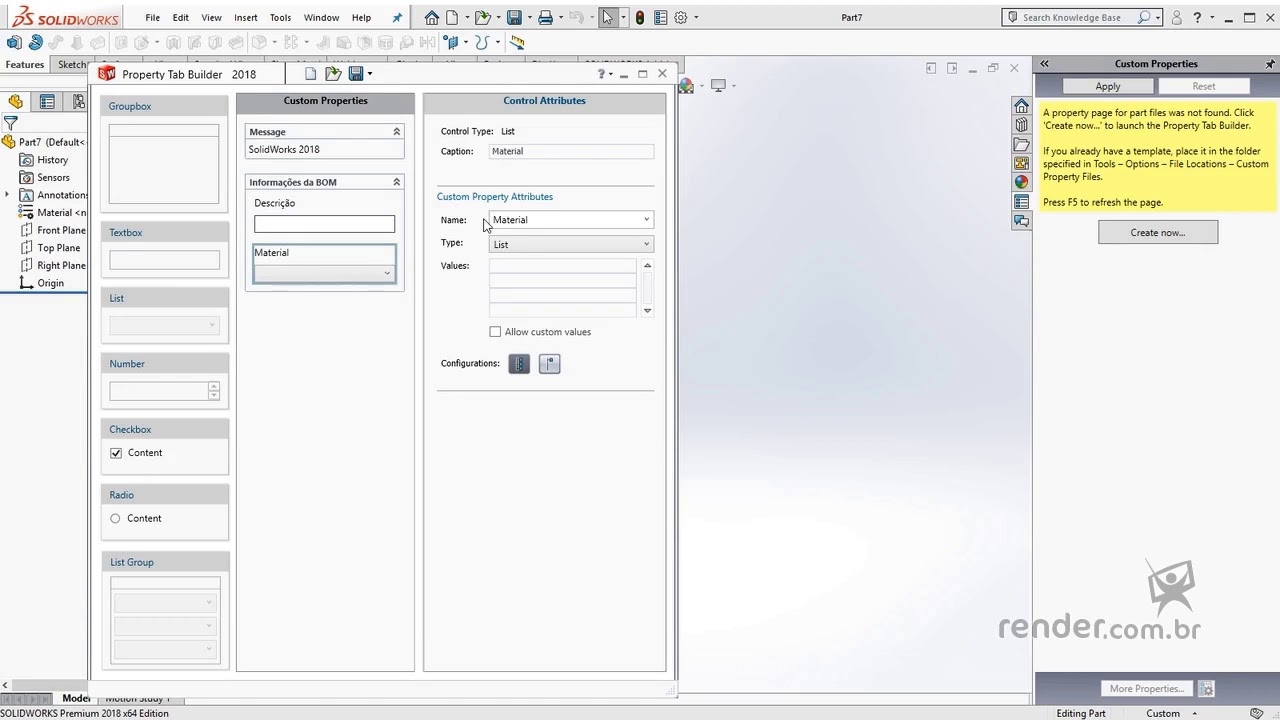Viewport: 1280px width, 720px height.
Task: Click the Reset button in Custom Properties
Action: 1203,86
